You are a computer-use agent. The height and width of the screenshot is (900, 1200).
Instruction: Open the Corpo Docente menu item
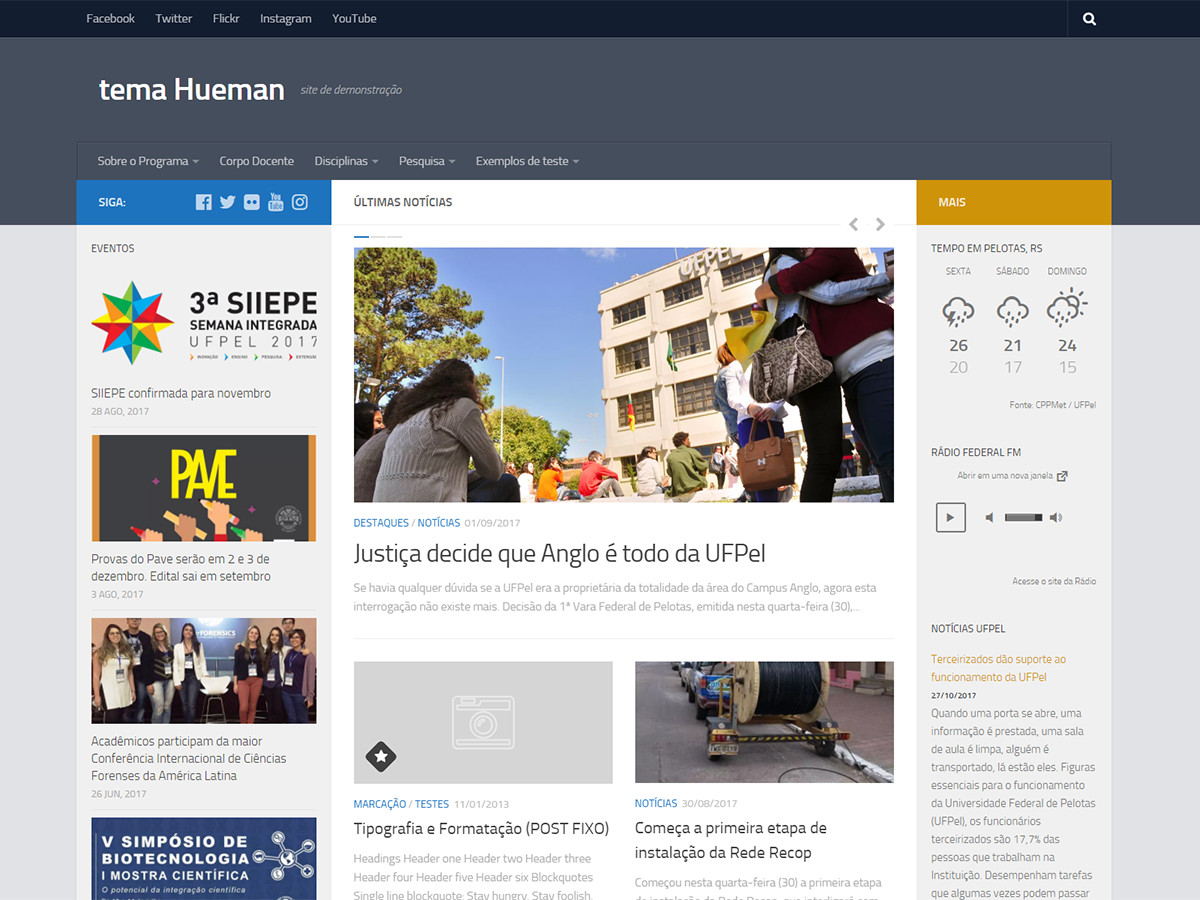(257, 161)
